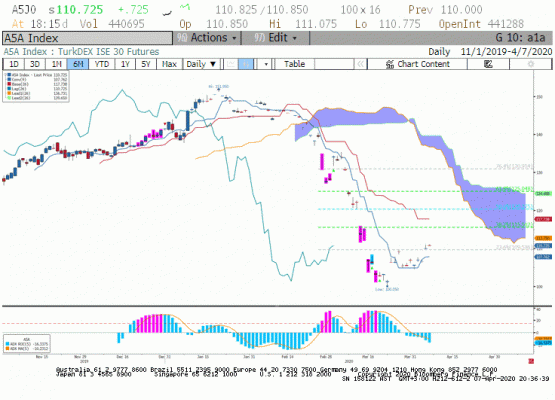Select the line chart type icon
Viewport: 555px width, 400px height.
click(231, 64)
